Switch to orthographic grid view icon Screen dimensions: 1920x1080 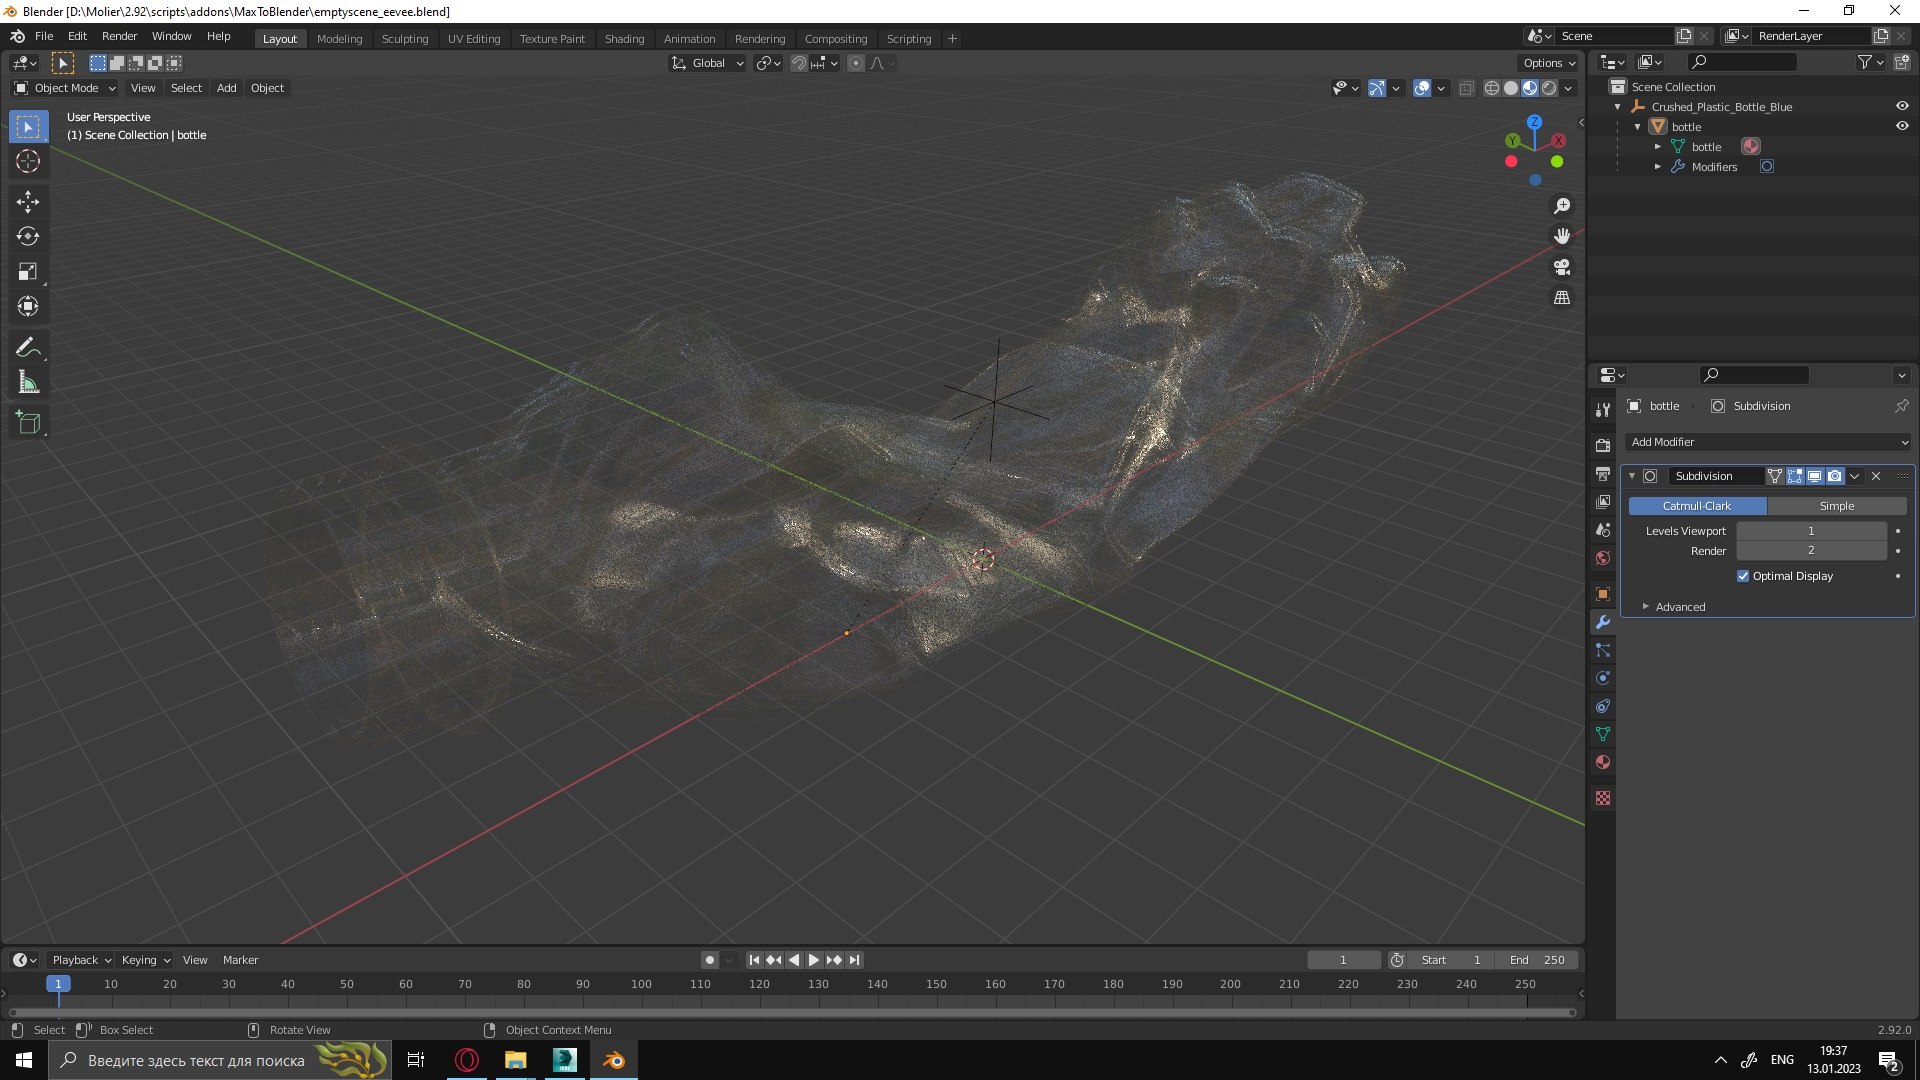point(1562,298)
